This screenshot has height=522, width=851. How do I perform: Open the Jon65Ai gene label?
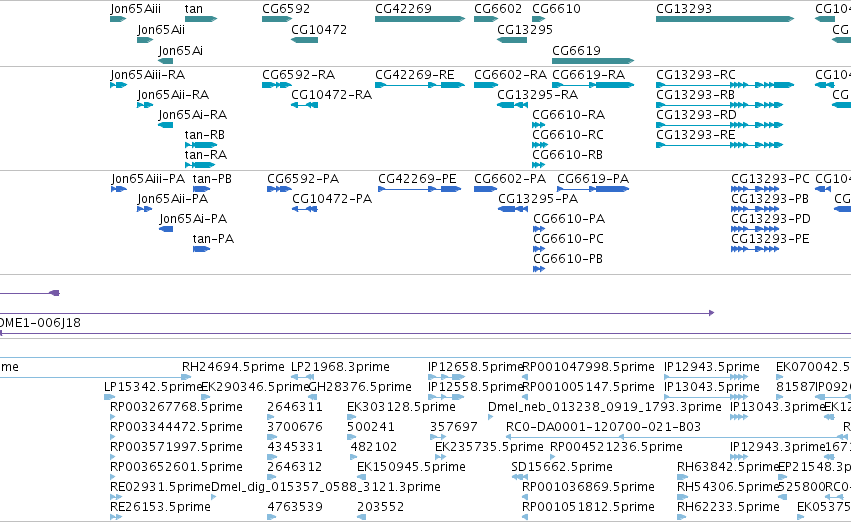pyautogui.click(x=181, y=50)
